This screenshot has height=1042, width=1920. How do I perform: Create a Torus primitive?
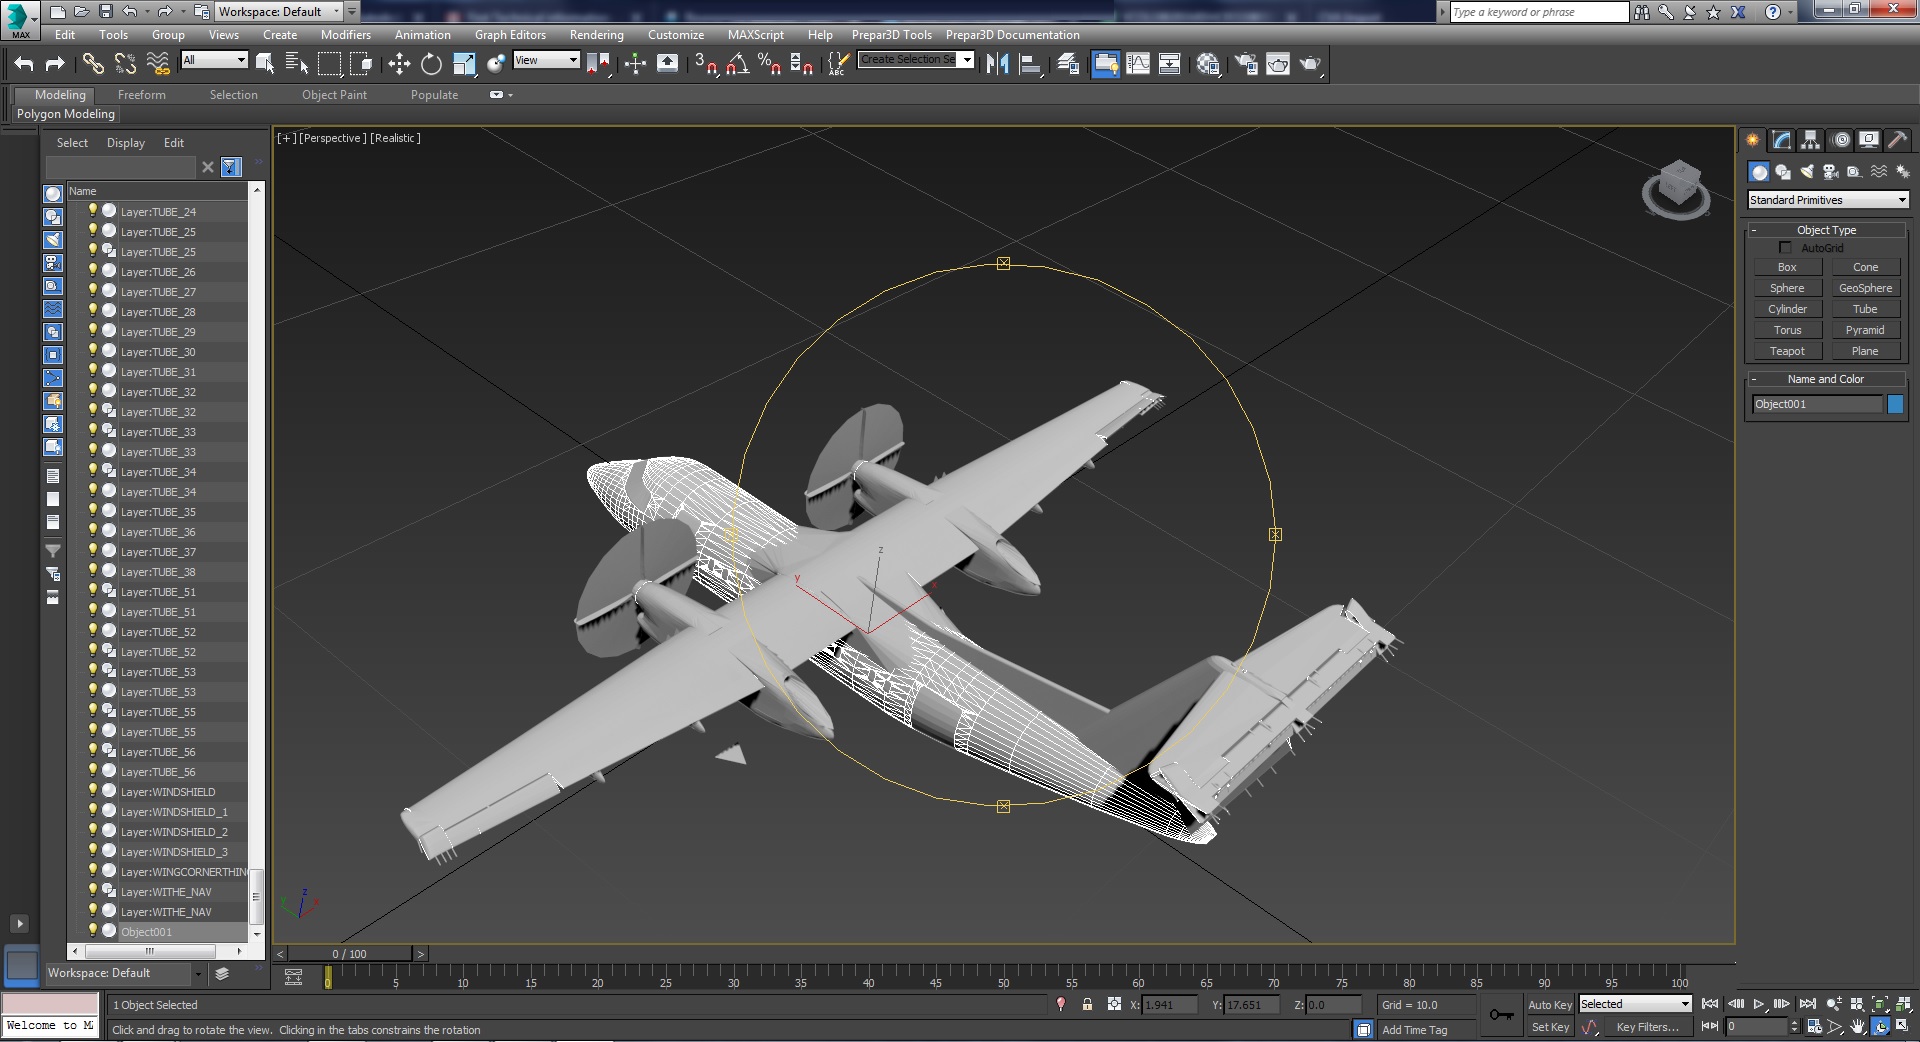(x=1787, y=330)
